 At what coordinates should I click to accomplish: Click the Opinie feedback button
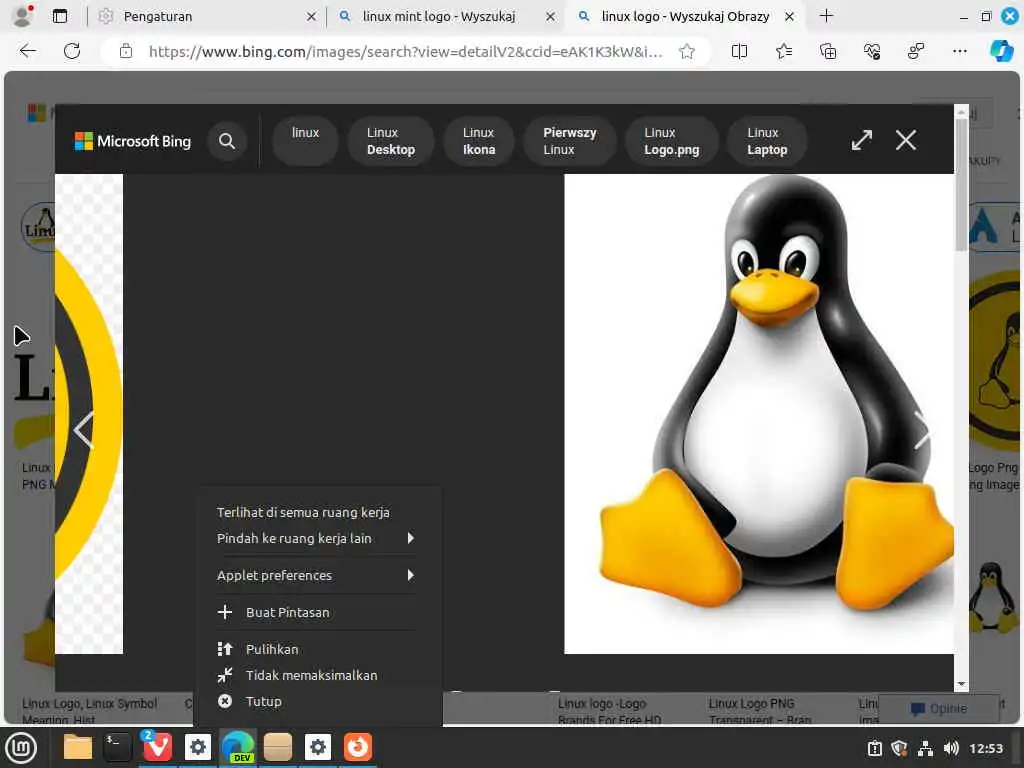tap(938, 709)
